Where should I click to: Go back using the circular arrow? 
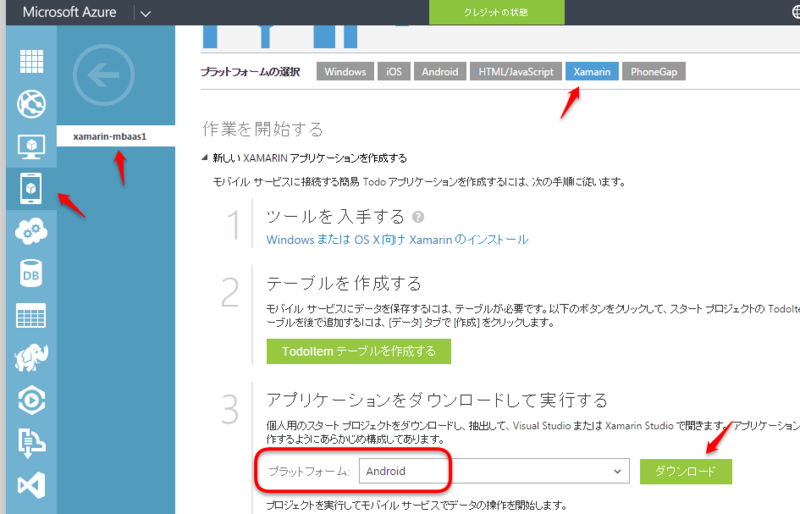(104, 75)
